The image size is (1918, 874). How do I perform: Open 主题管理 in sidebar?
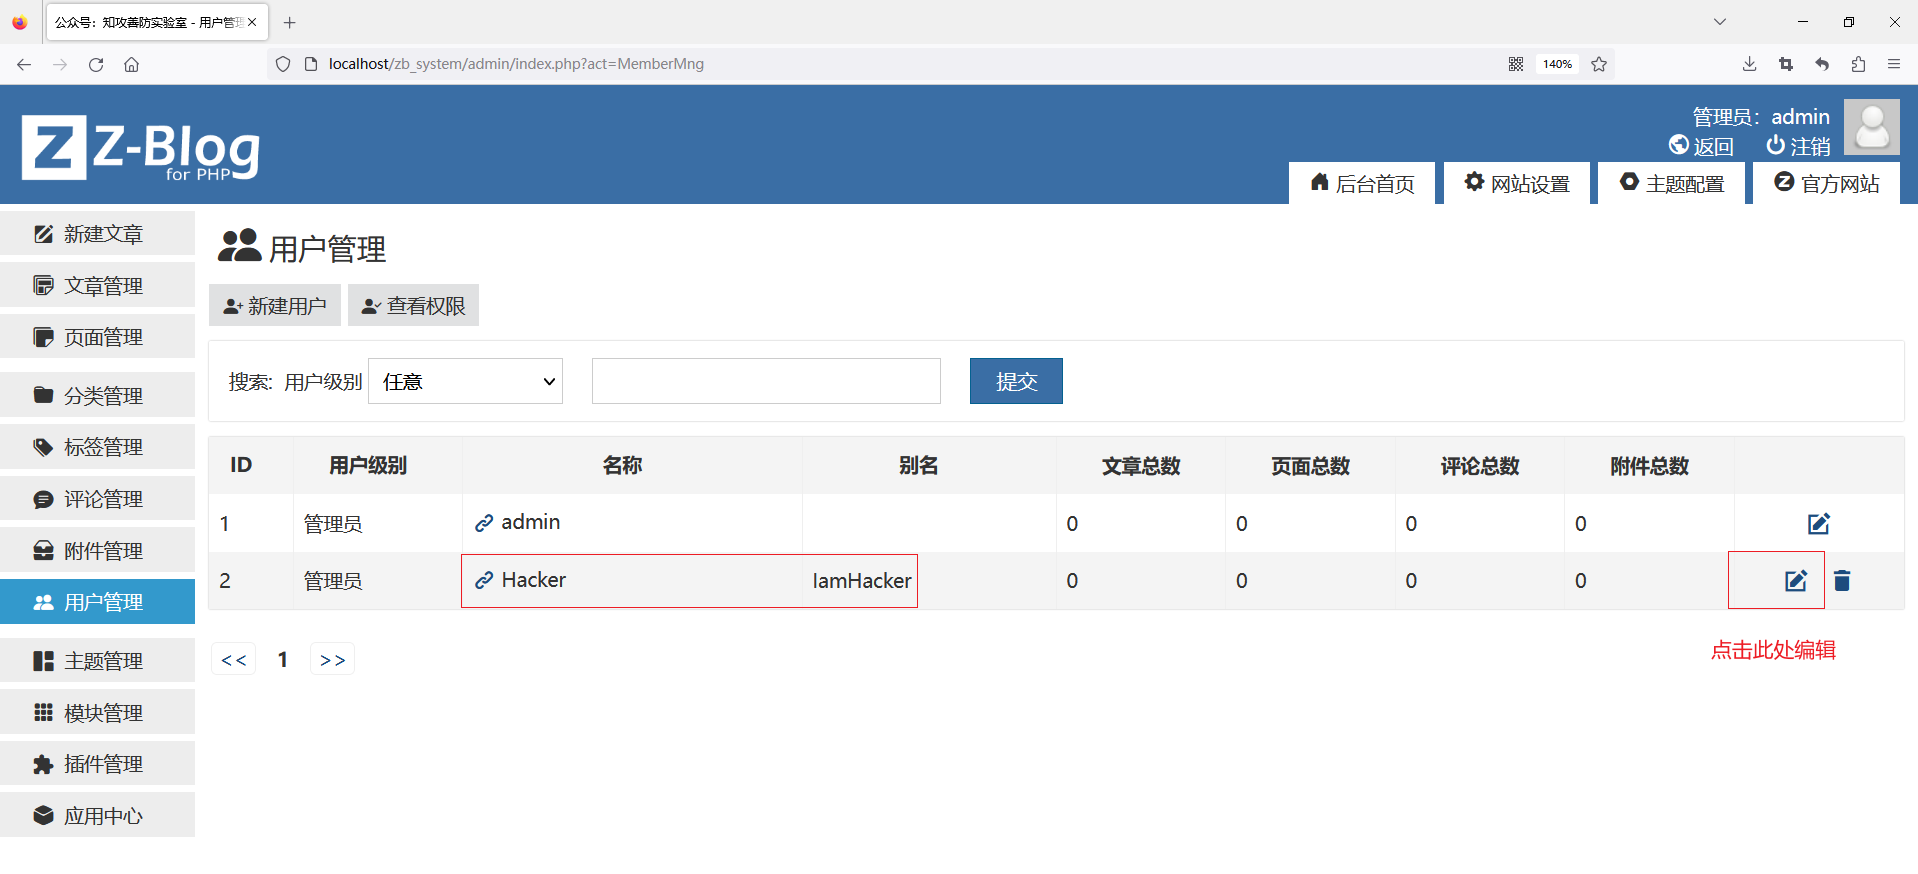(x=97, y=661)
